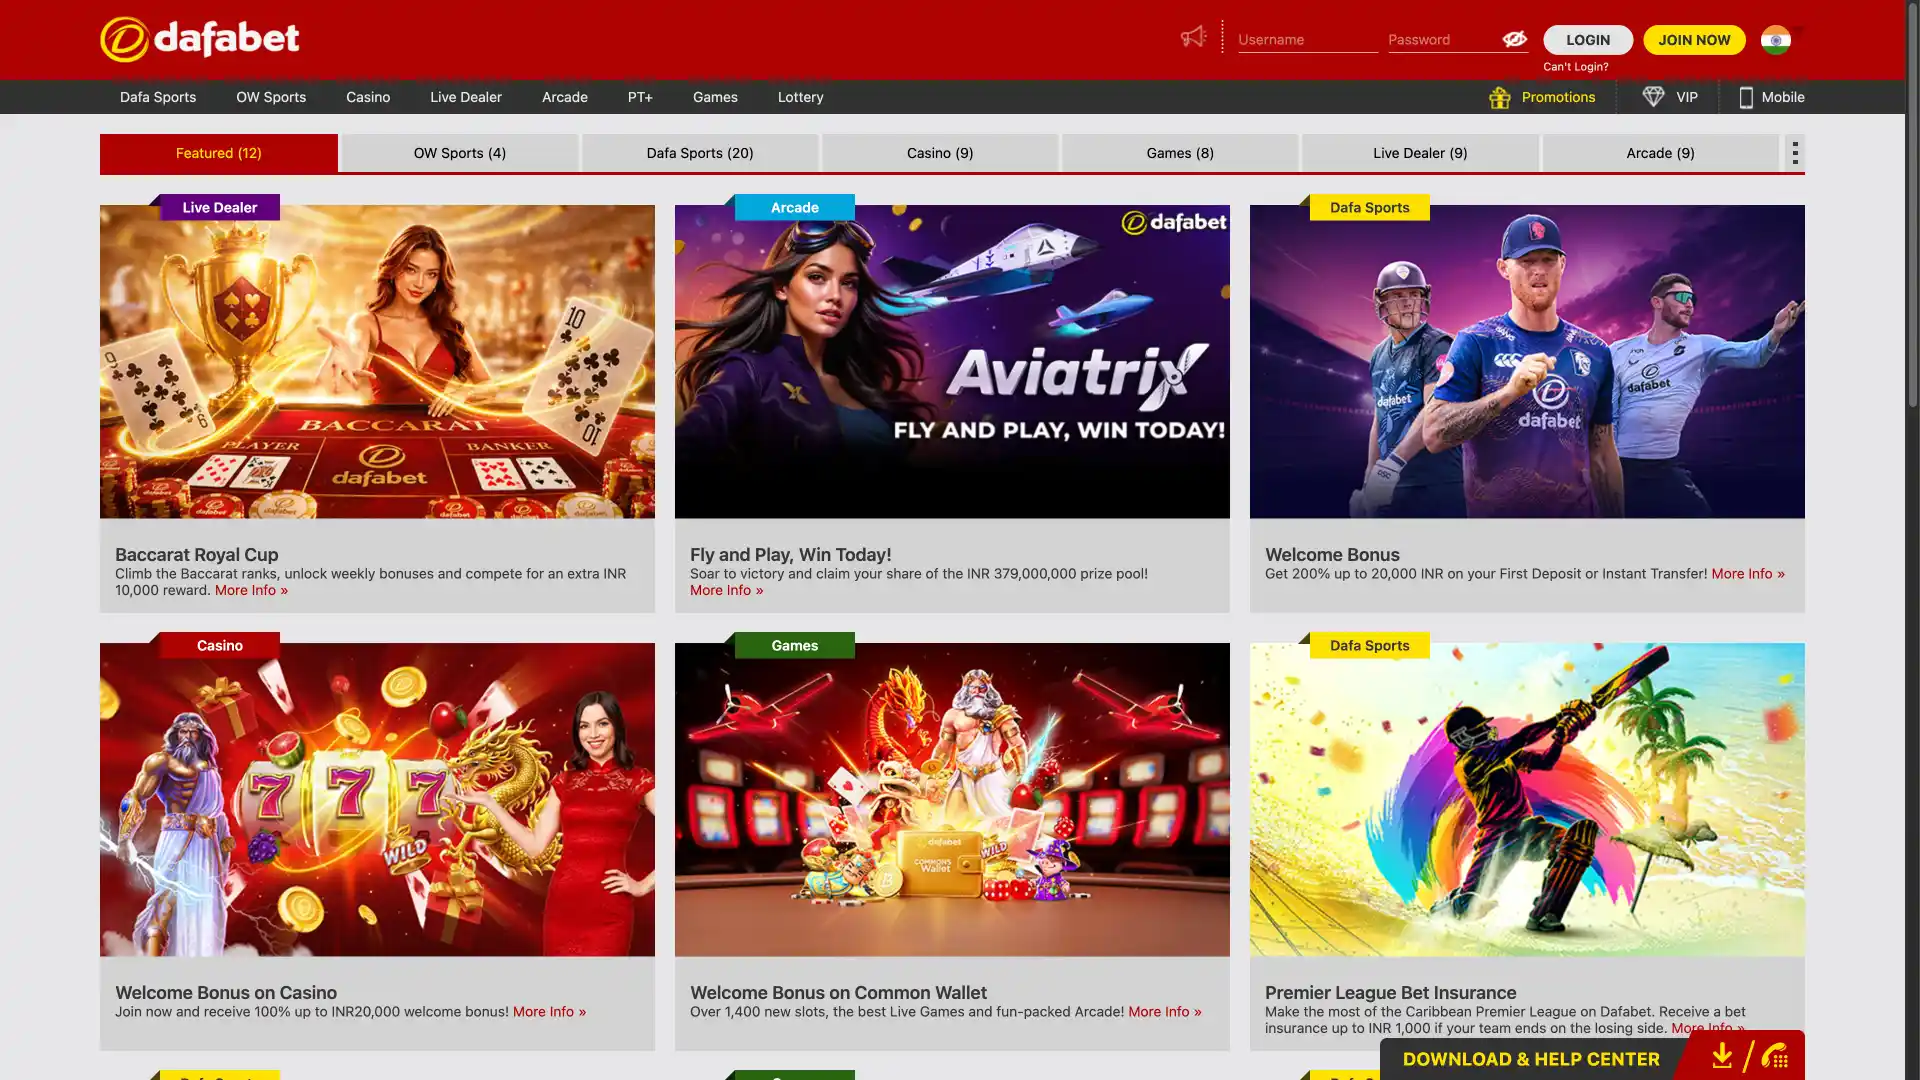The width and height of the screenshot is (1920, 1080).
Task: Open OW Sports in the navigation menu
Action: [271, 97]
